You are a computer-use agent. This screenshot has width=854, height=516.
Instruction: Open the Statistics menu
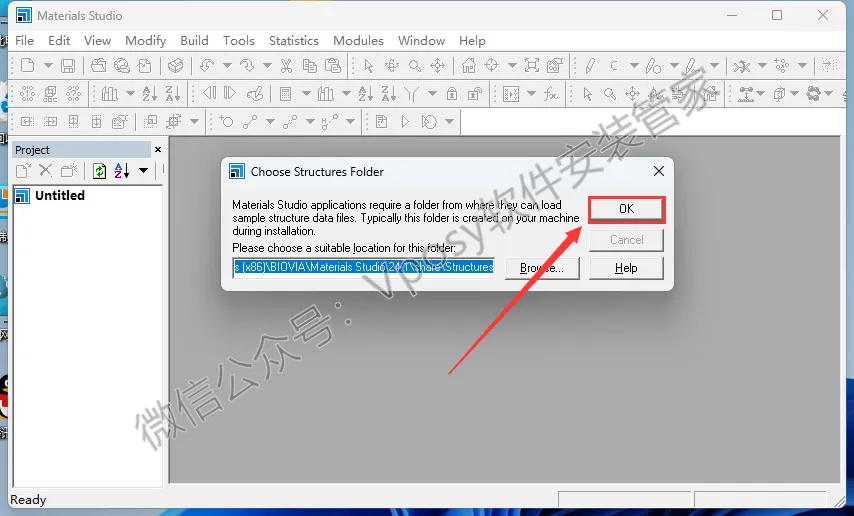pos(294,41)
